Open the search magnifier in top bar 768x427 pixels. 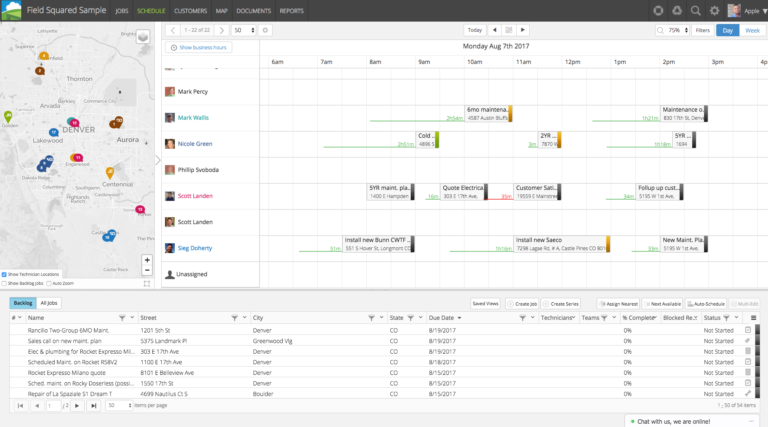696,10
